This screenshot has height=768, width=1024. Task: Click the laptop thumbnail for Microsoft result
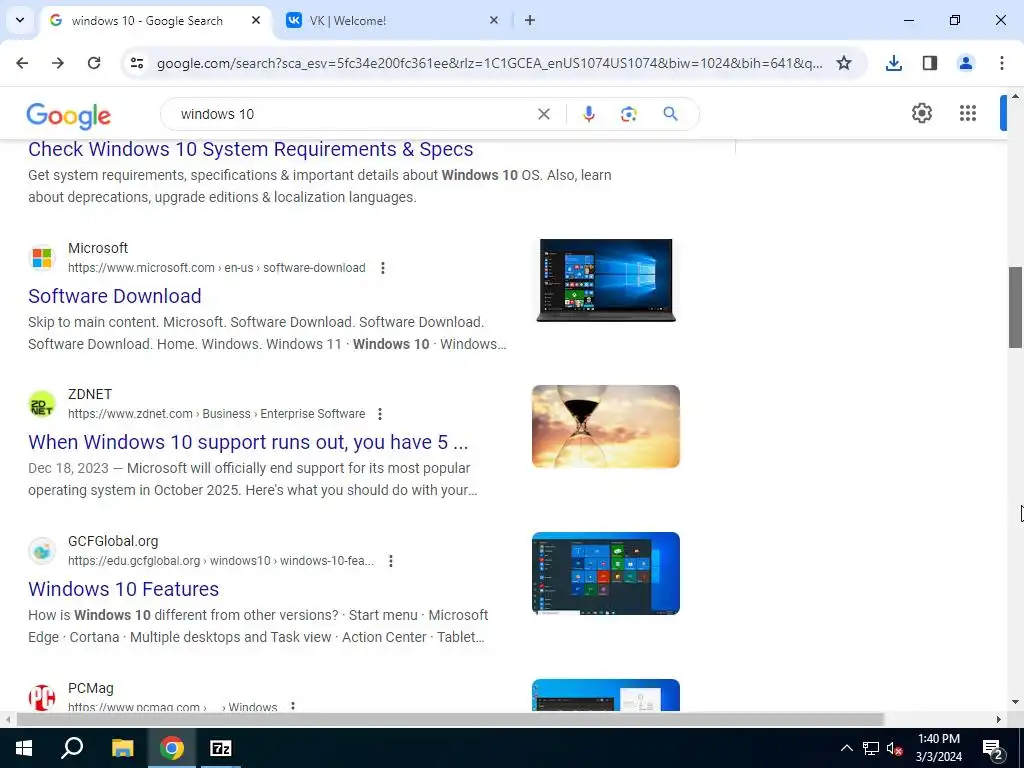[x=605, y=280]
